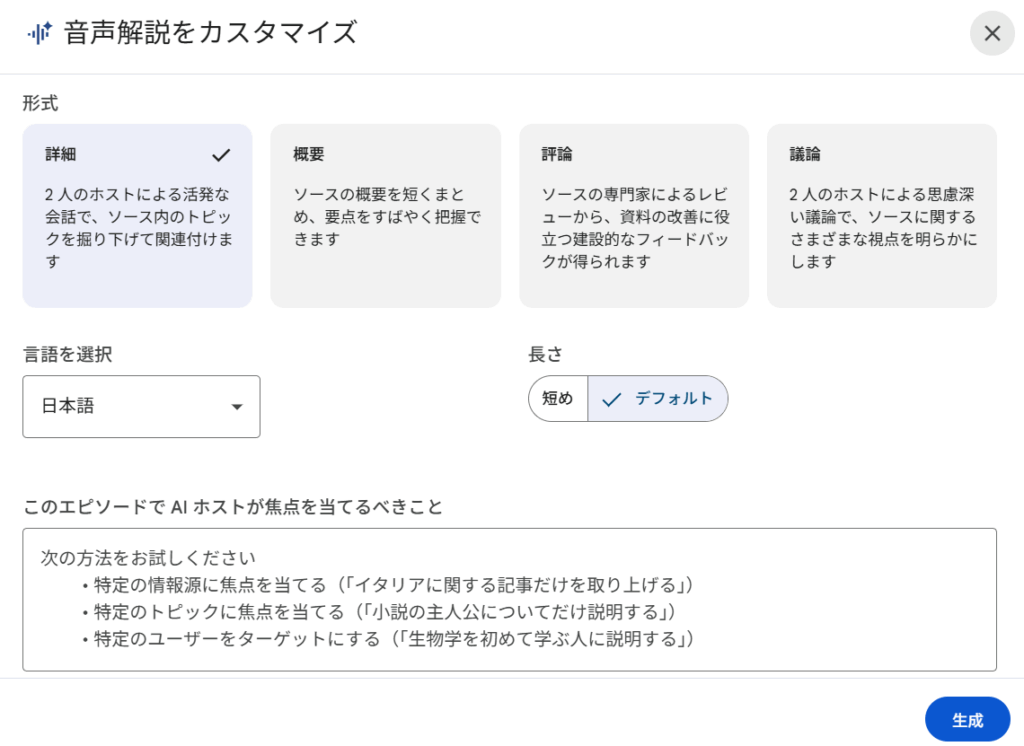The width and height of the screenshot is (1024, 746).
Task: Close the customize audio overview dialog
Action: [x=991, y=33]
